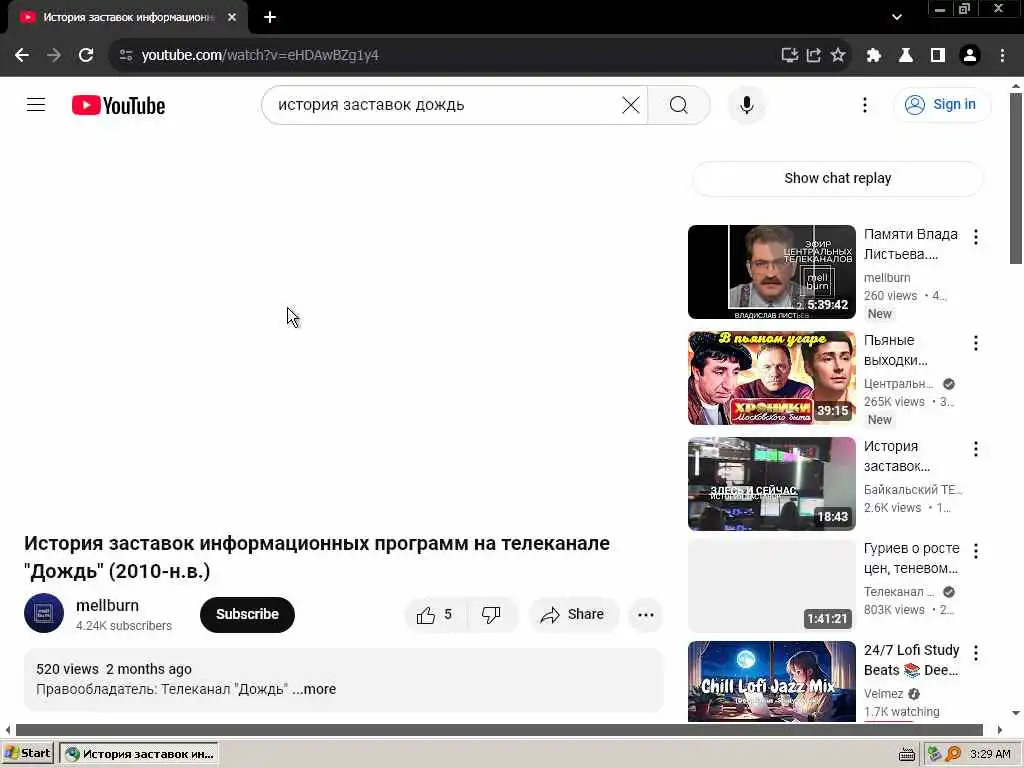Open options for Памяти Влада Листьева video
The height and width of the screenshot is (768, 1024).
click(976, 237)
